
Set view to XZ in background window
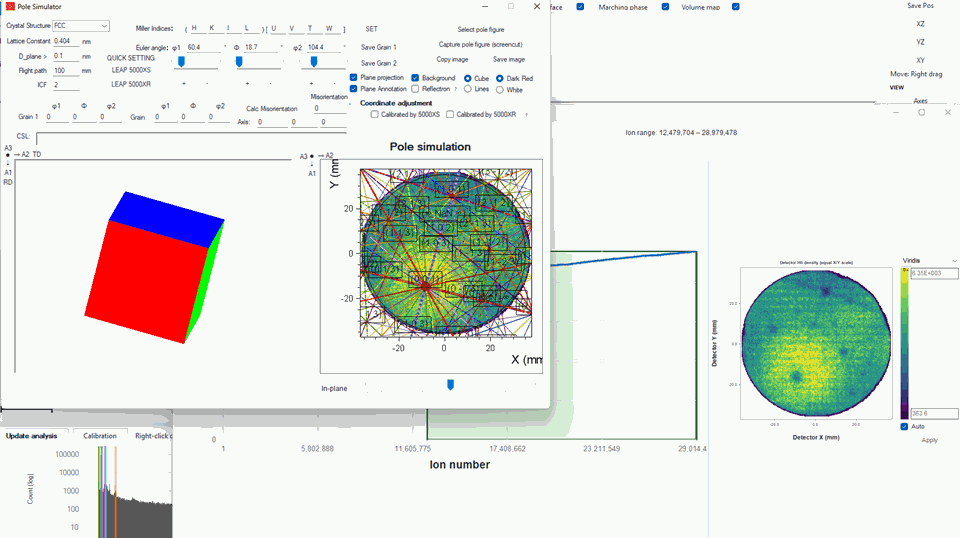920,24
